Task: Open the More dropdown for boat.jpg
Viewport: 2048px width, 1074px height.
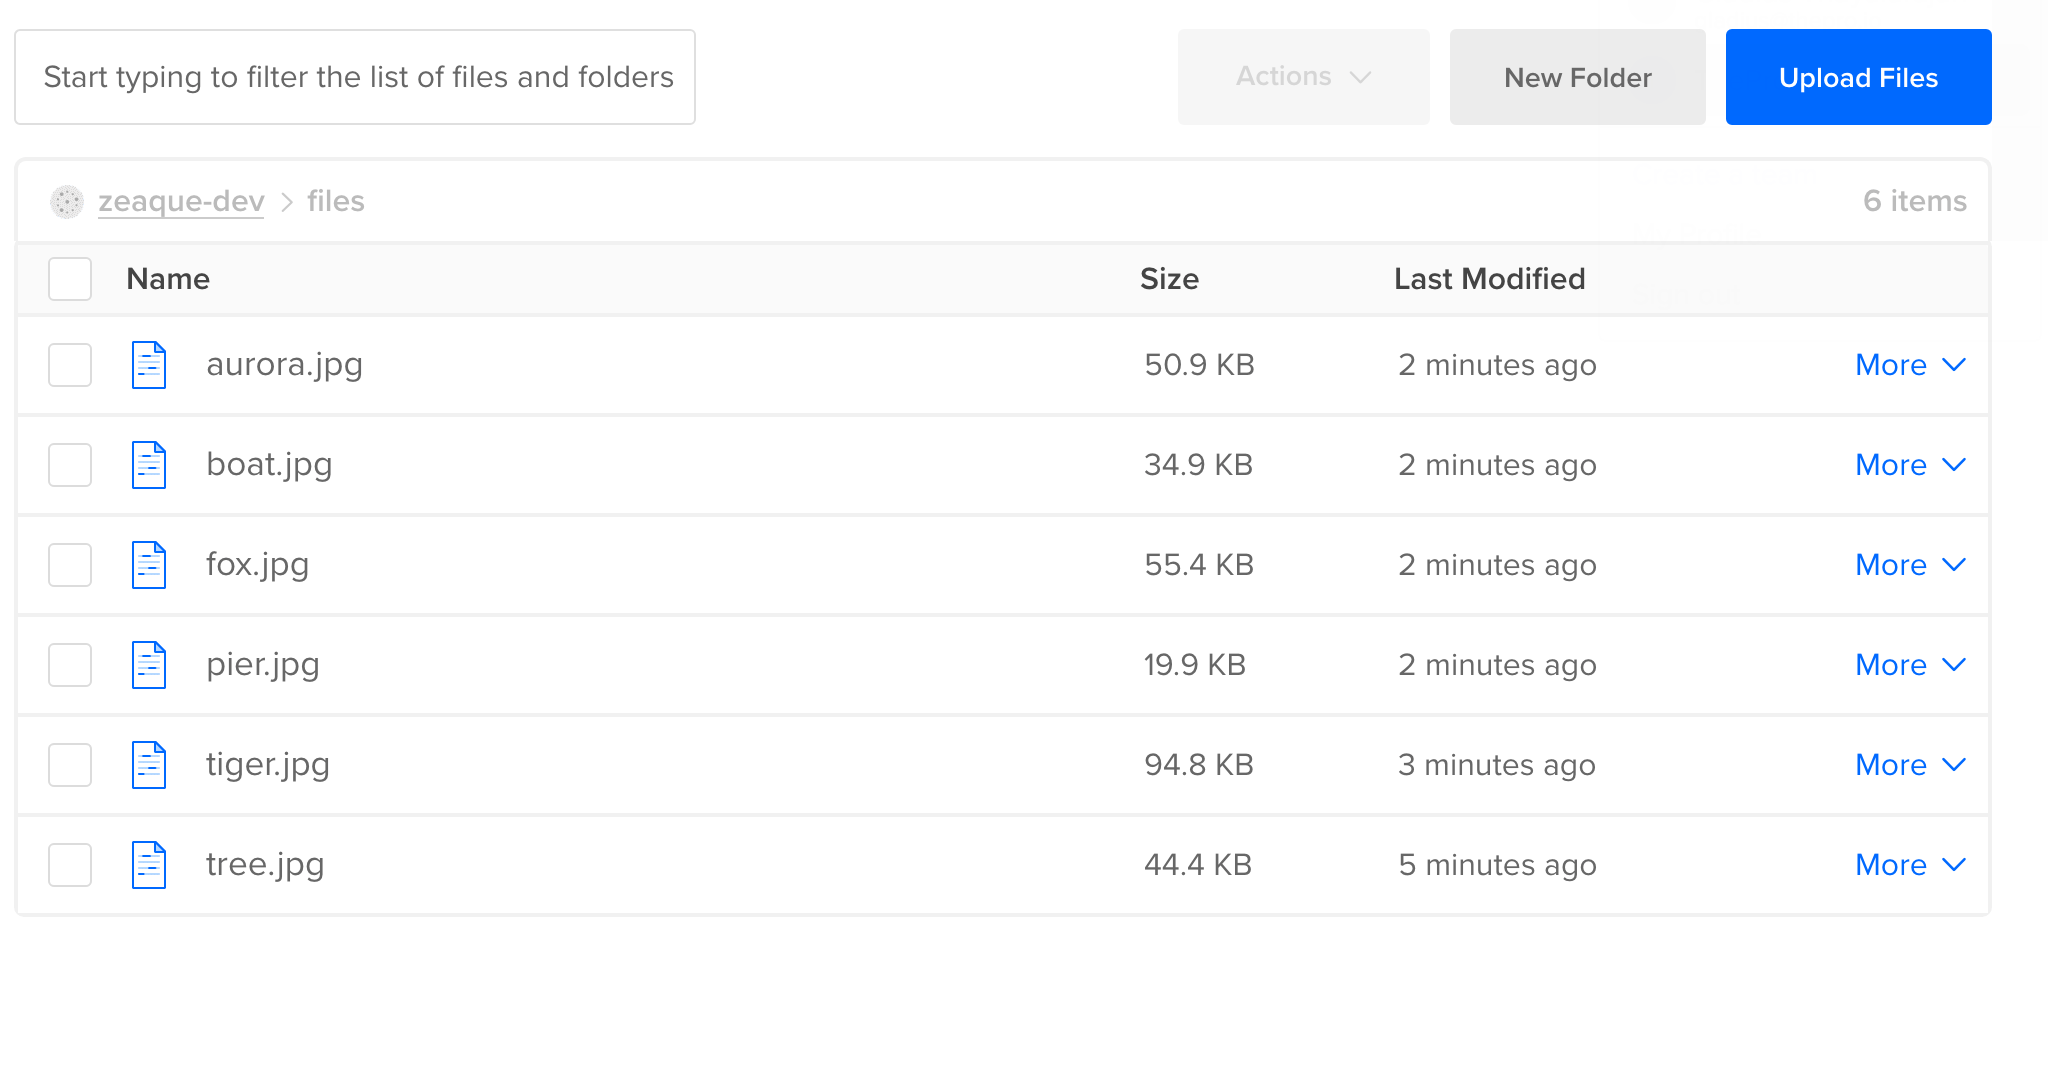Action: coord(1909,464)
